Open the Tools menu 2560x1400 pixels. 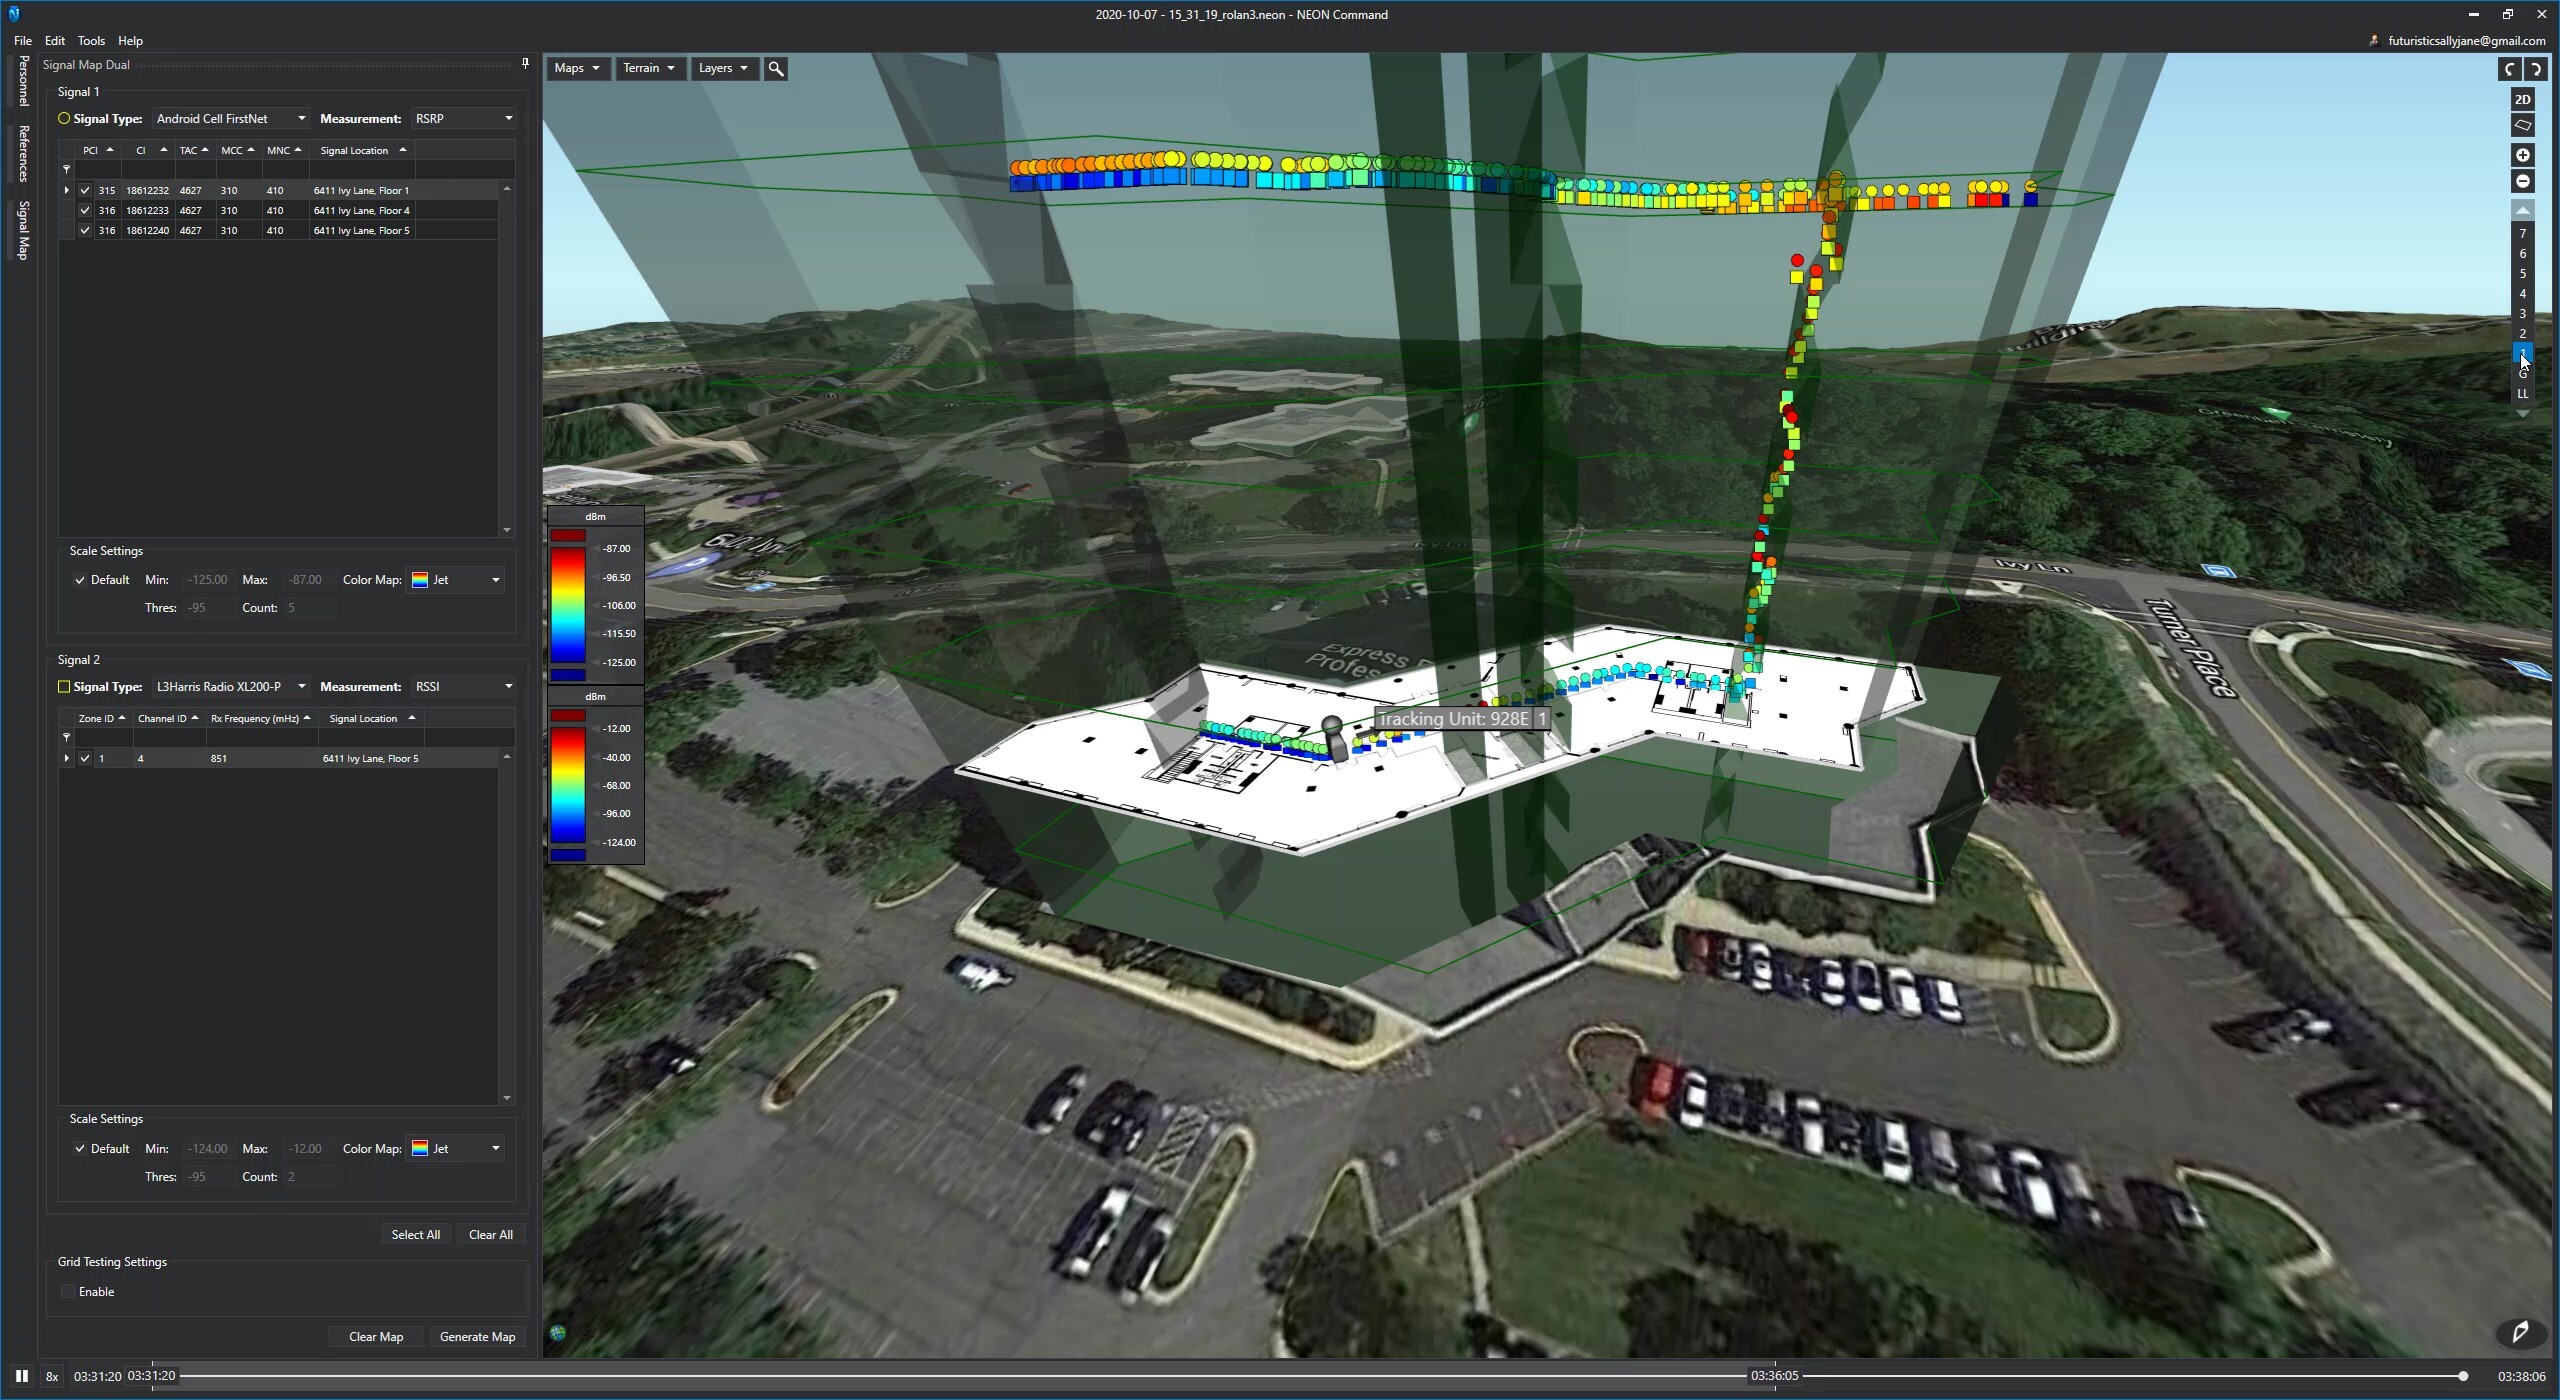pyautogui.click(x=91, y=41)
